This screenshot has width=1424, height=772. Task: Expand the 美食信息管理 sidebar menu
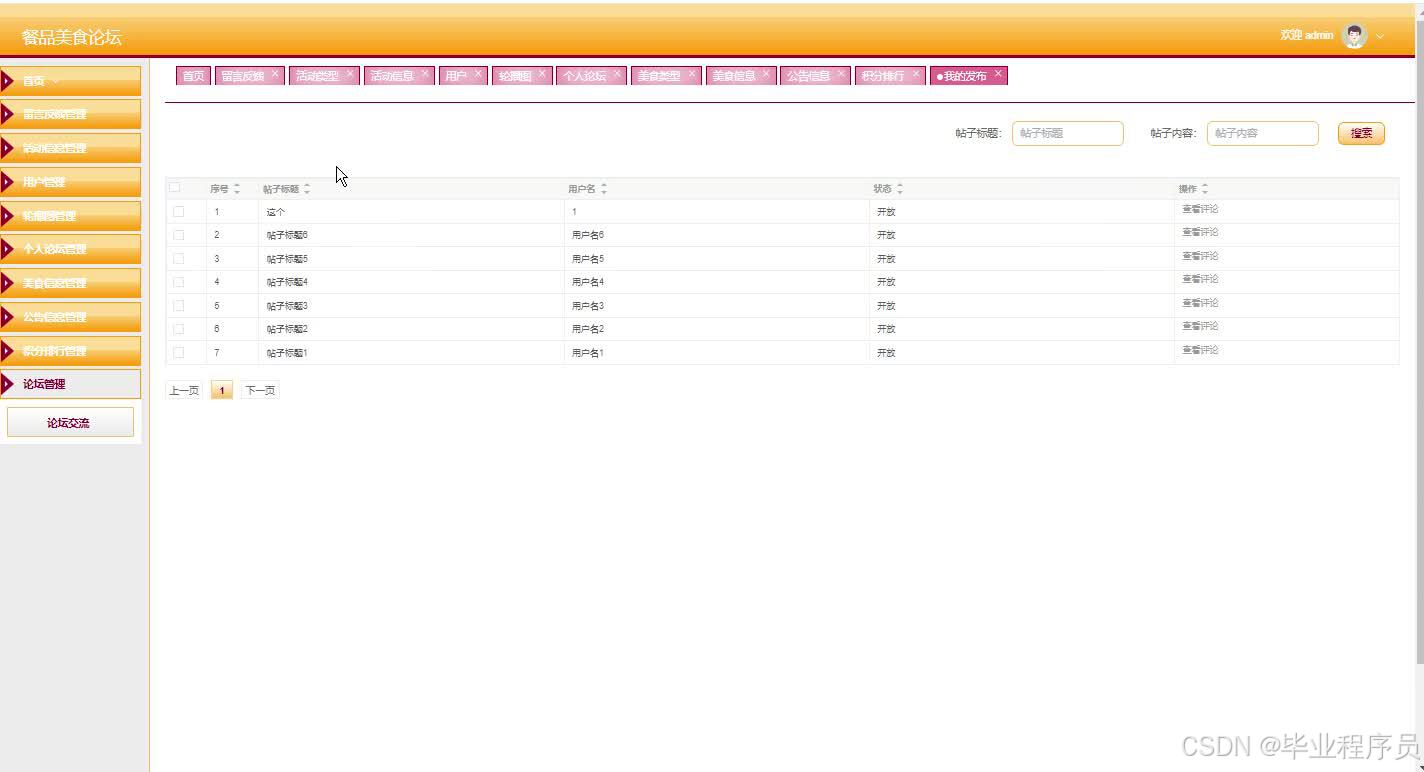70,283
